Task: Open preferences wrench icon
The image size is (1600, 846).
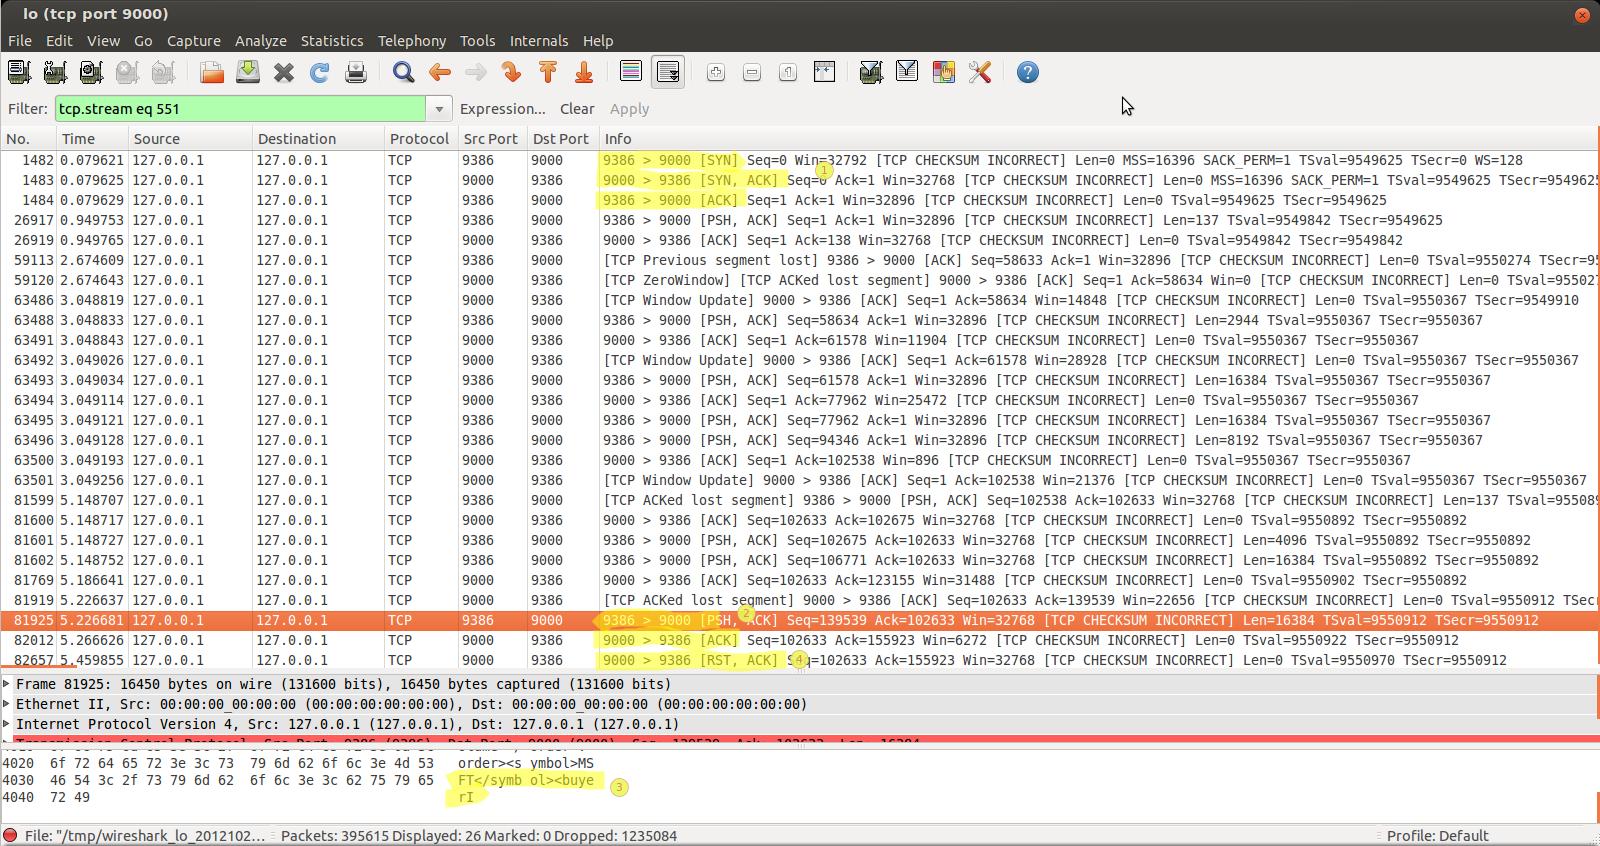Action: point(980,72)
